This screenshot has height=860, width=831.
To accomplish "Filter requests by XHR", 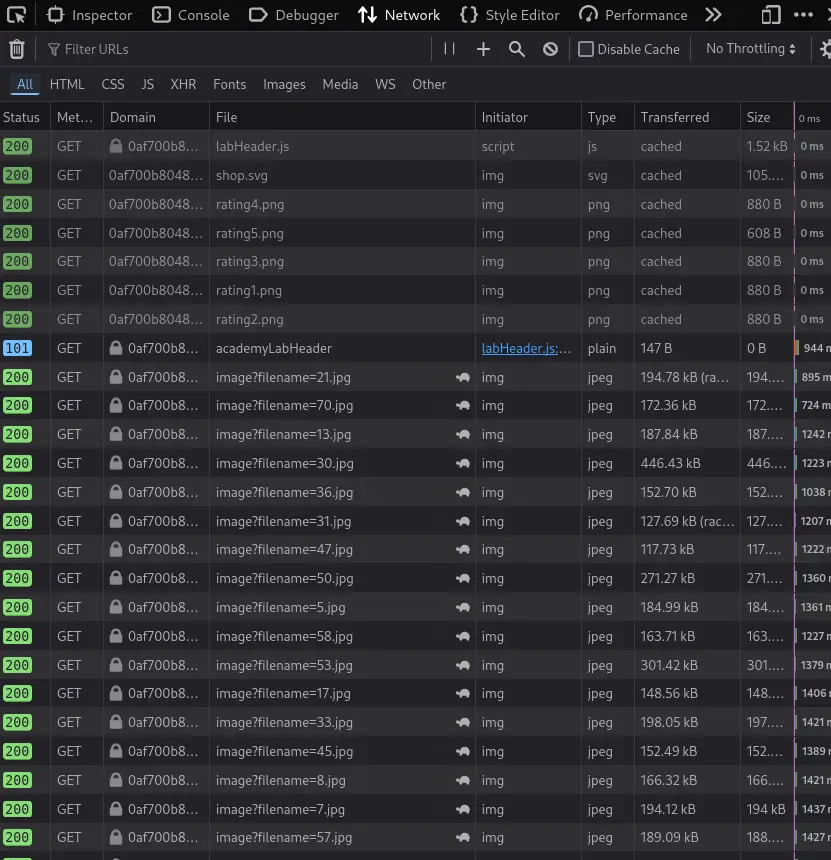I will 183,84.
